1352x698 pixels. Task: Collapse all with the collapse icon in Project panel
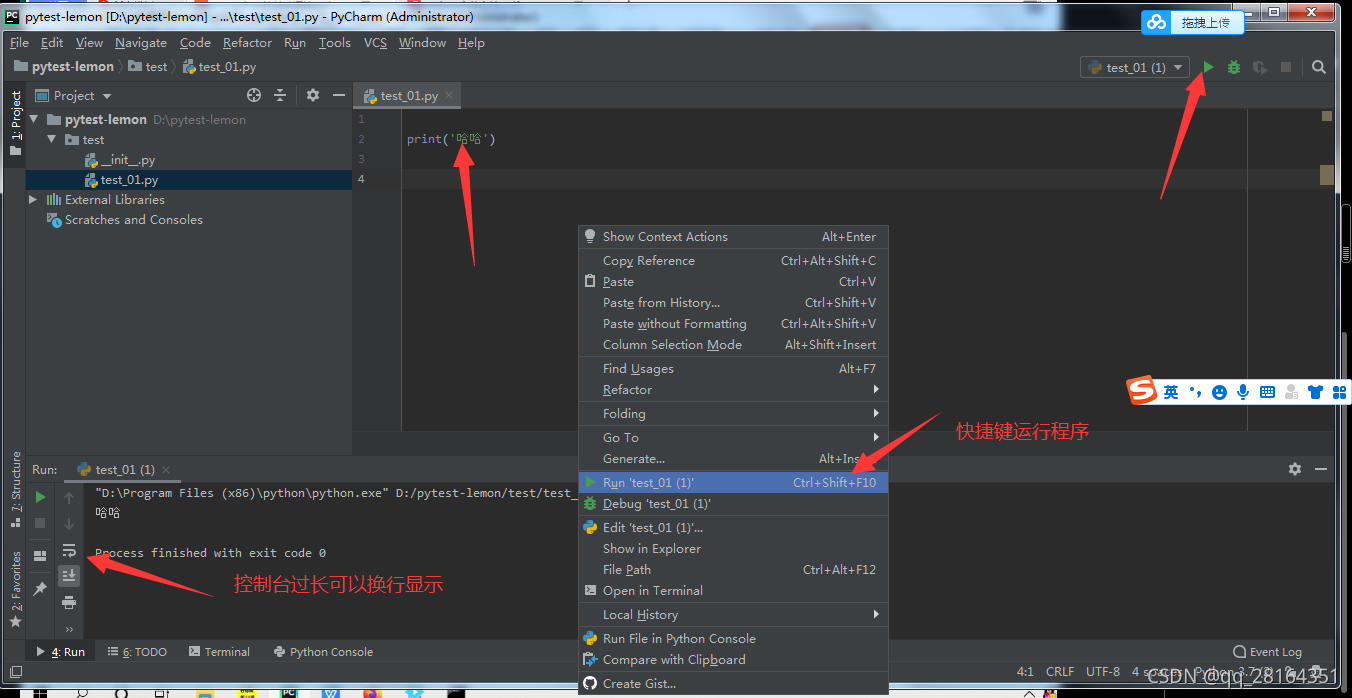(x=280, y=95)
